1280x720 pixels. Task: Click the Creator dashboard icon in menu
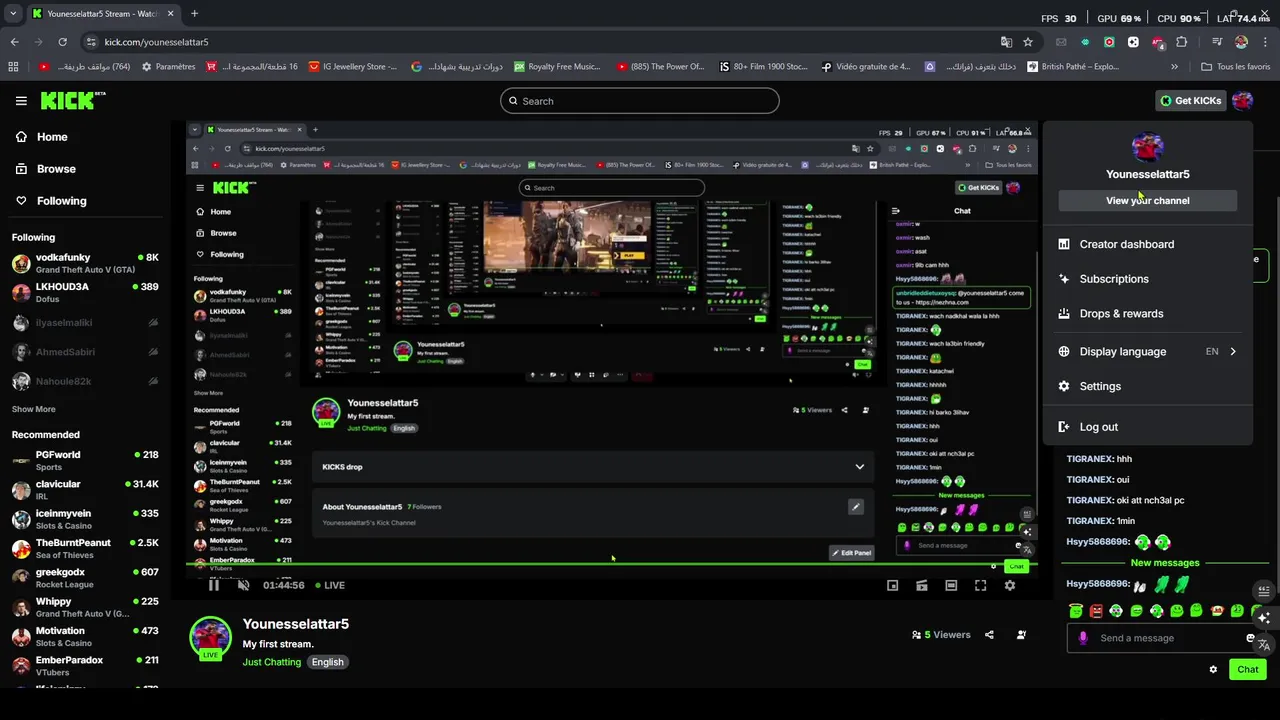[x=1064, y=244]
